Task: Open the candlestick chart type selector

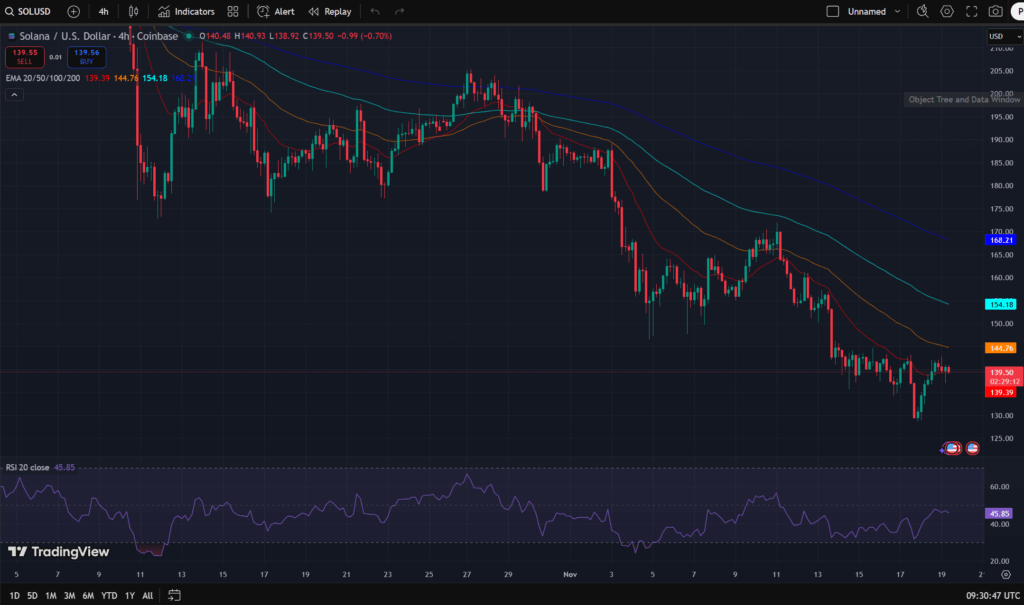Action: coord(133,12)
